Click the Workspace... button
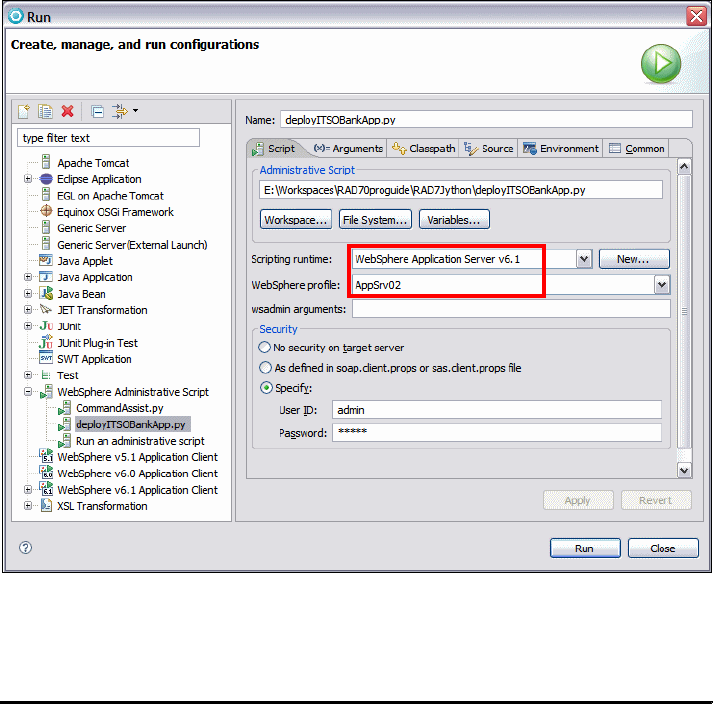 click(296, 220)
